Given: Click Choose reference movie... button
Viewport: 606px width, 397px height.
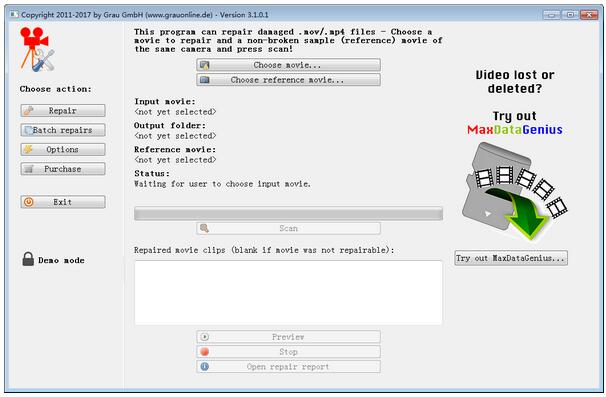Looking at the screenshot, I should click(288, 80).
